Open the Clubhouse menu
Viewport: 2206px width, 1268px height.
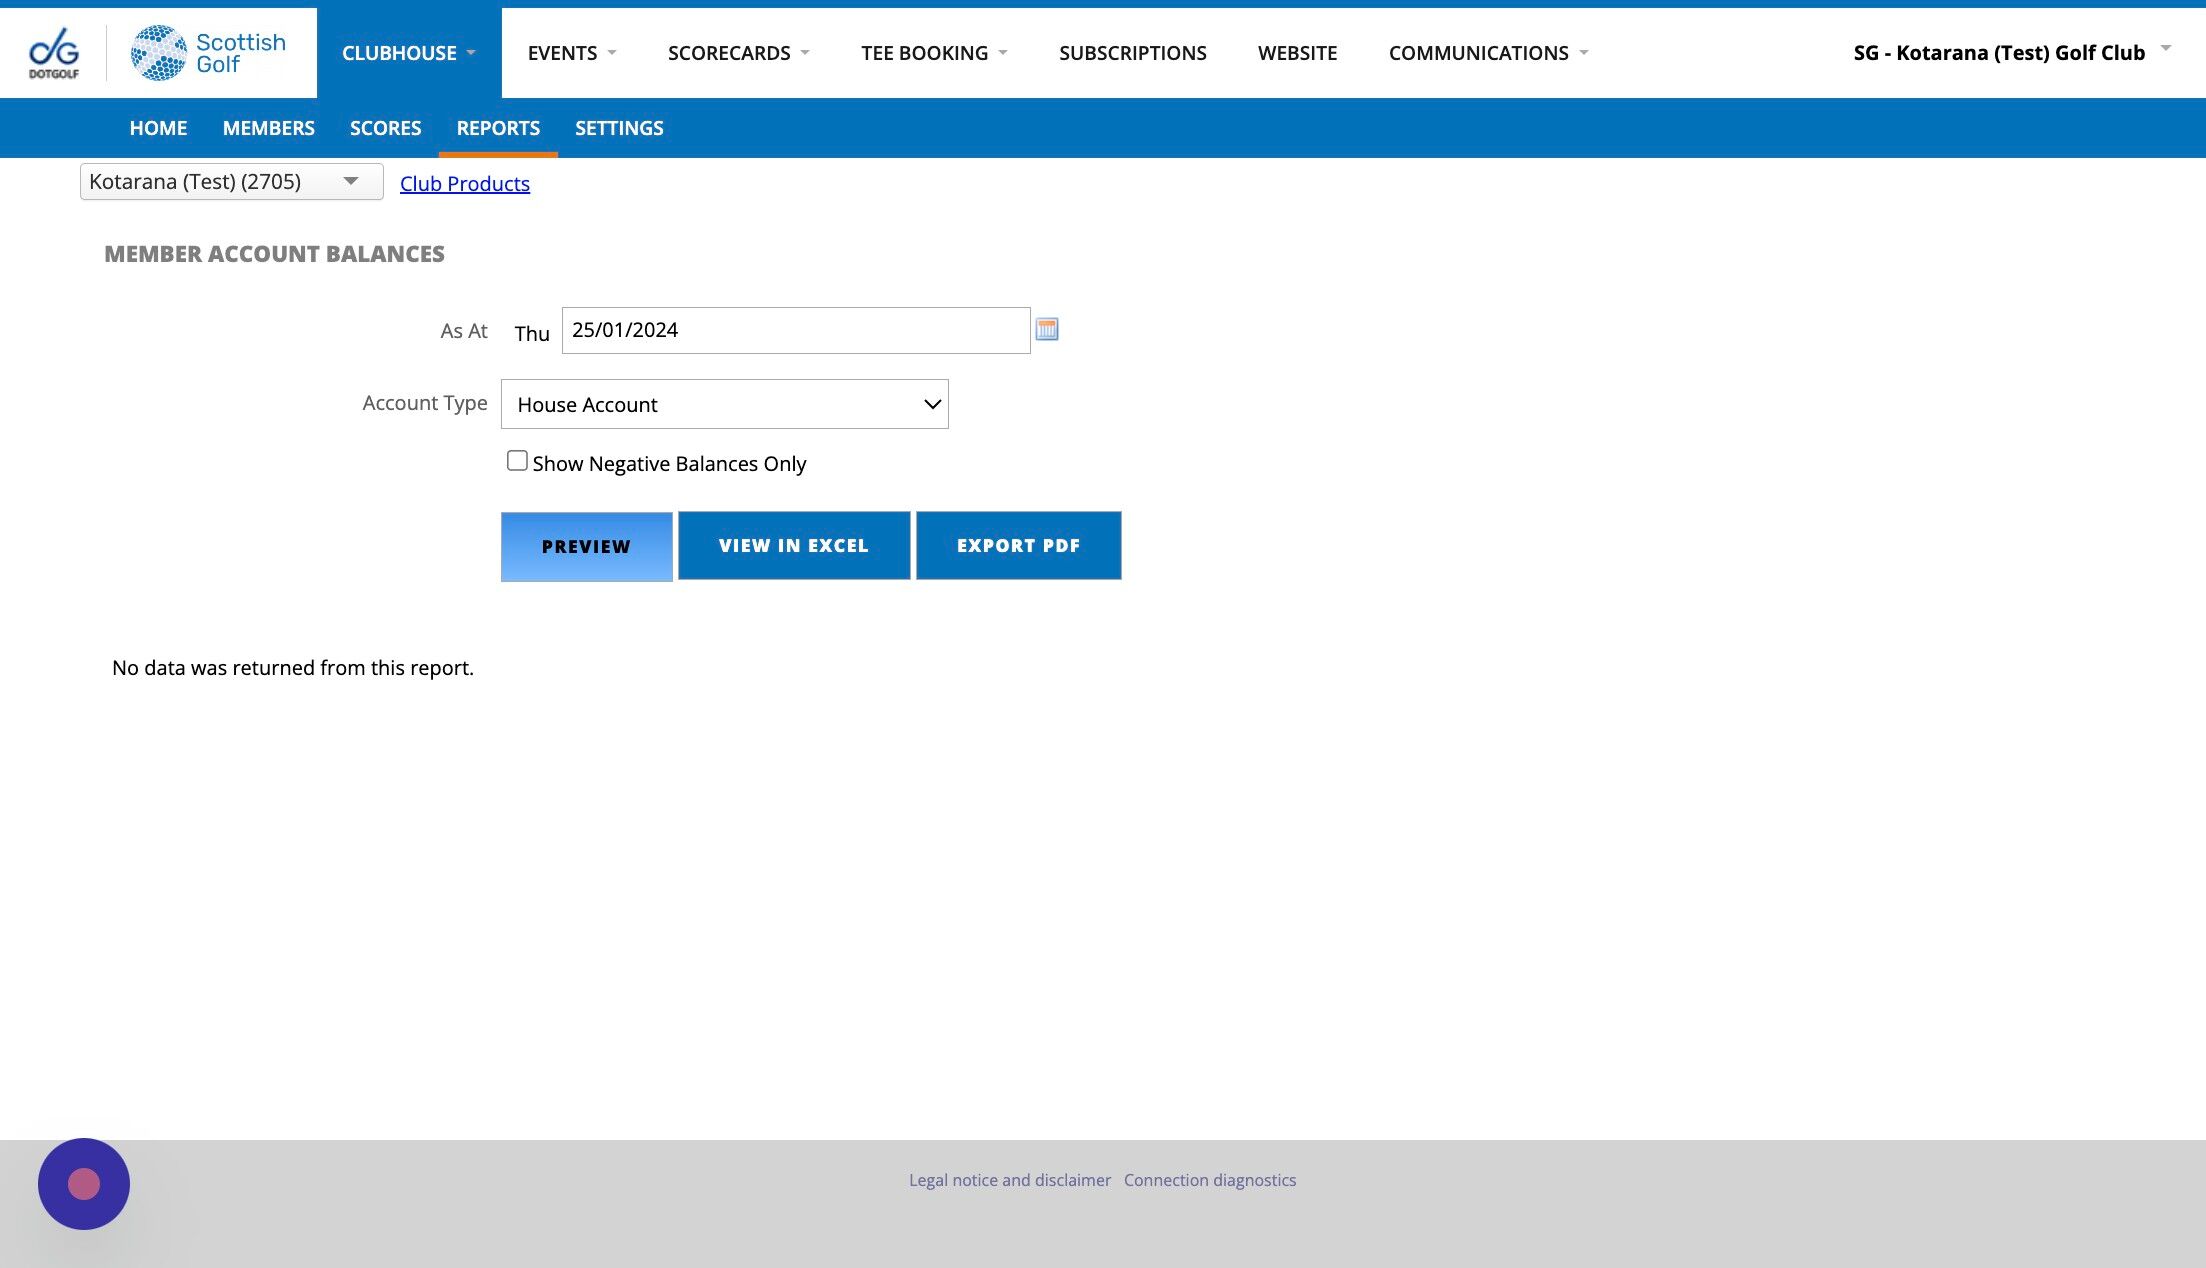[x=408, y=53]
